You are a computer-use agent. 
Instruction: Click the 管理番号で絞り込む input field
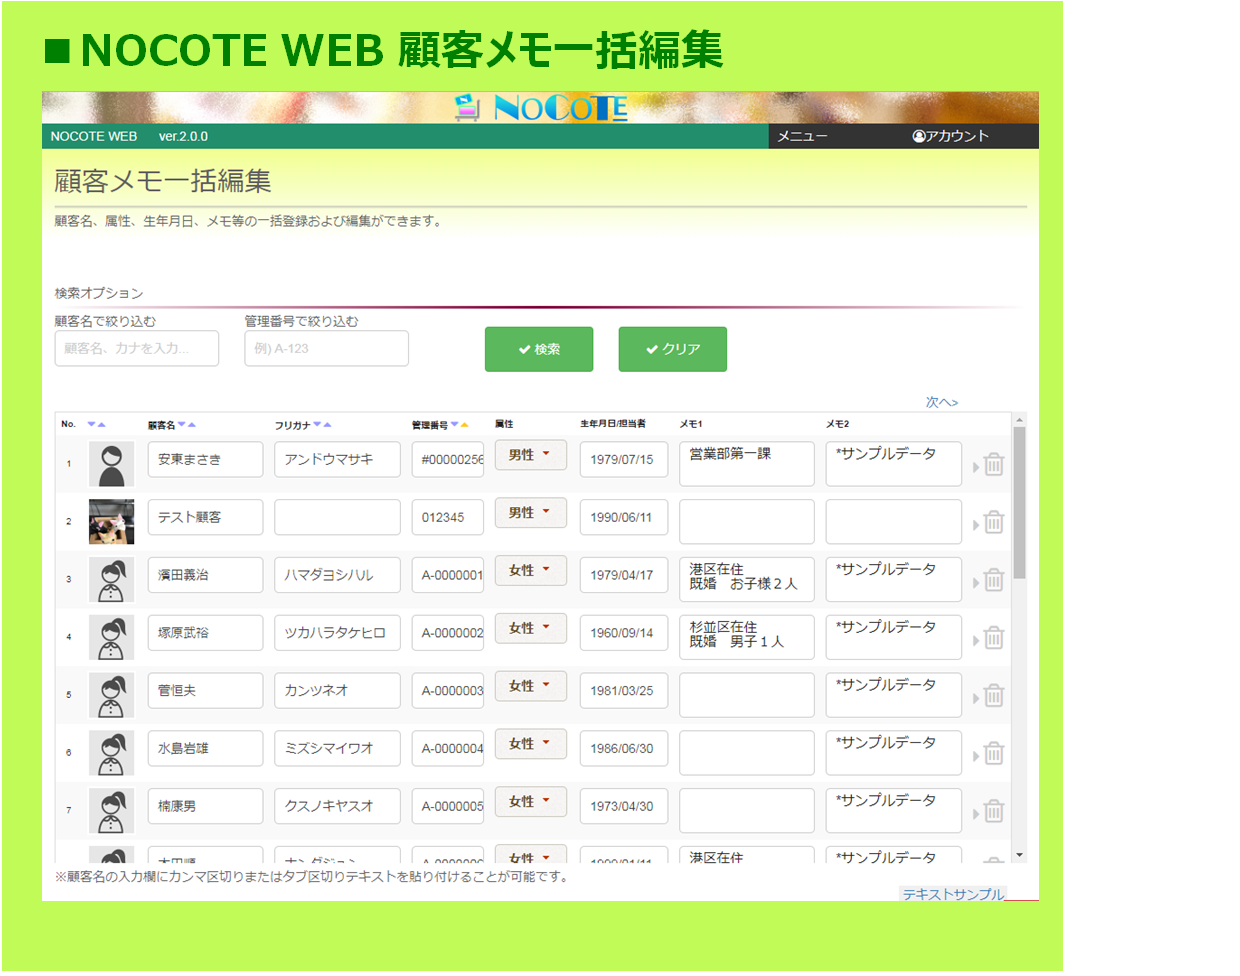coord(326,348)
